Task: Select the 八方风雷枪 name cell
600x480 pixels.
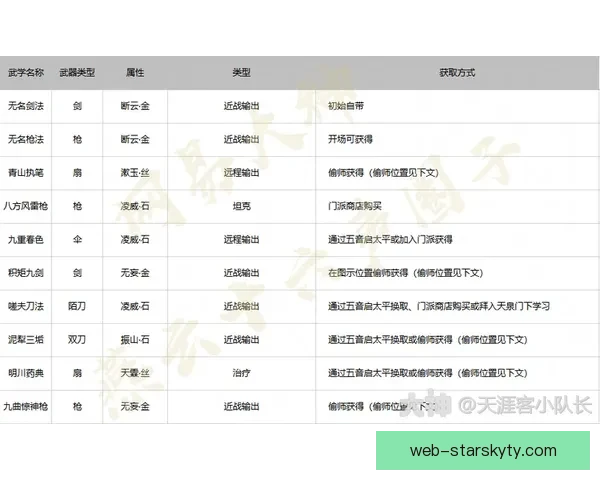Action: pyautogui.click(x=26, y=206)
